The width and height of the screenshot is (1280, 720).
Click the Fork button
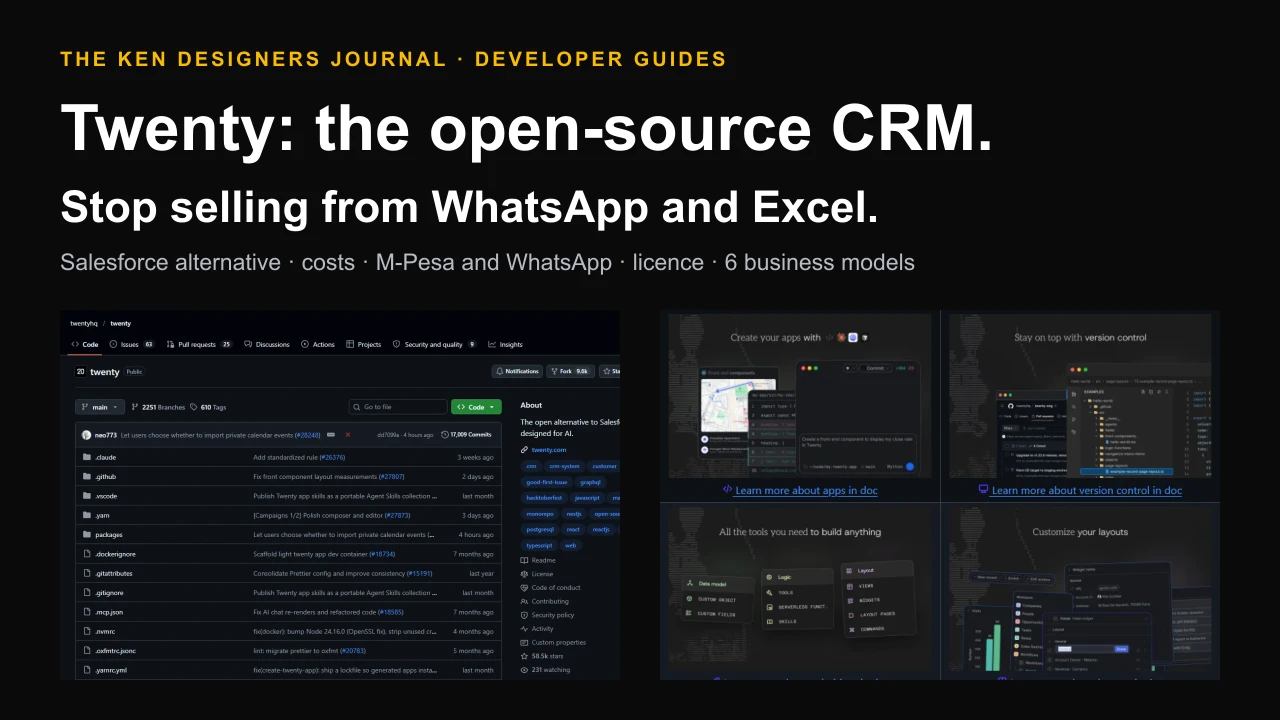(x=570, y=371)
